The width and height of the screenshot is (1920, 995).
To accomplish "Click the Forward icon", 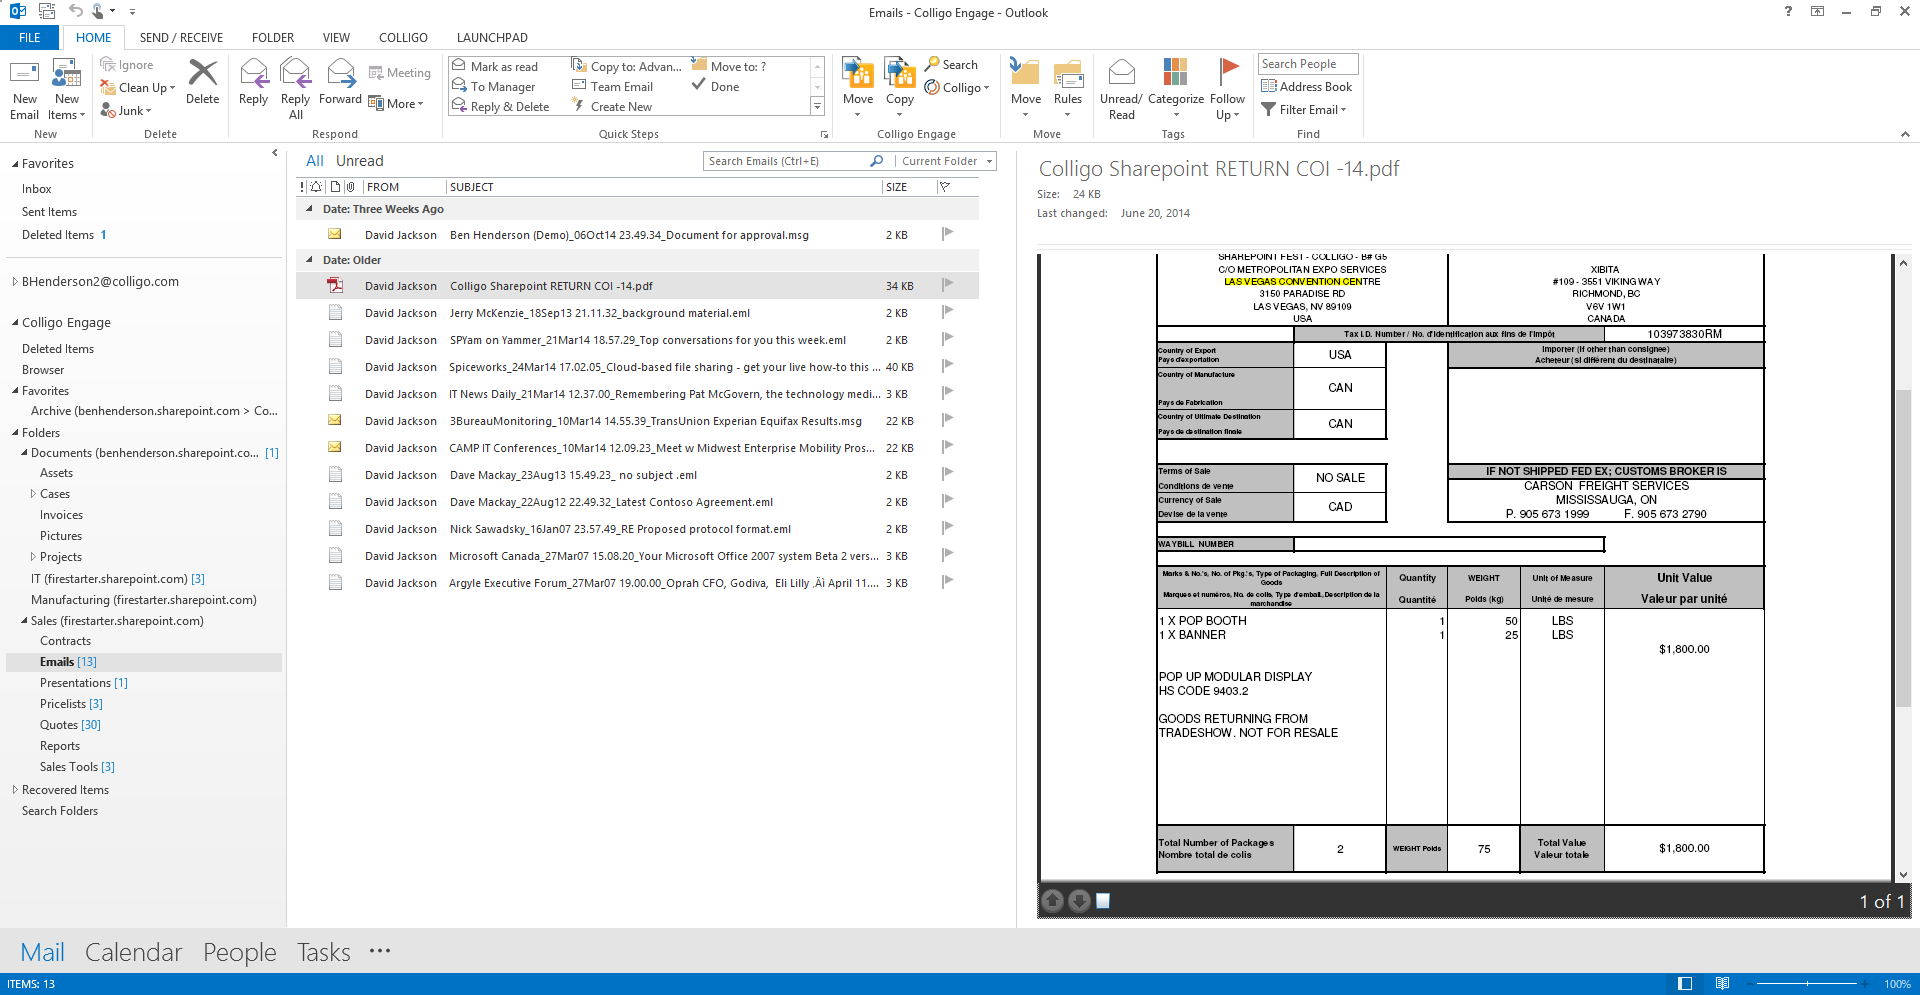I will pyautogui.click(x=341, y=73).
